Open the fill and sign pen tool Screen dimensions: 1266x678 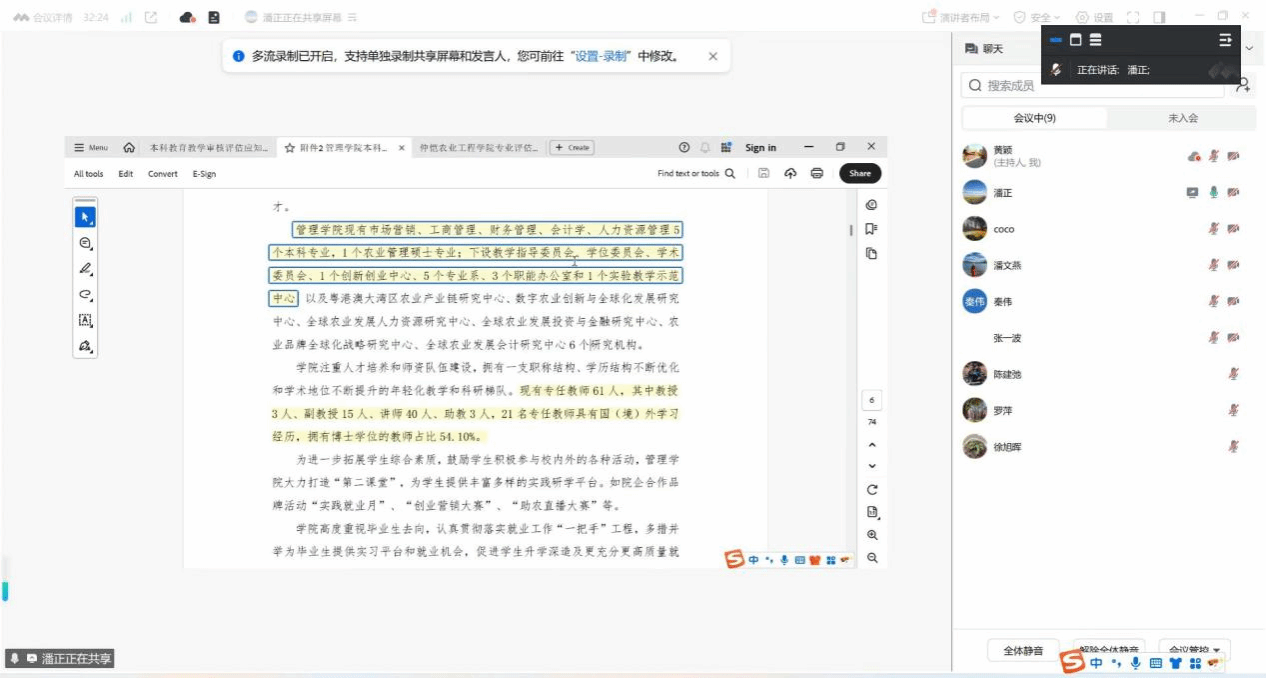pyautogui.click(x=86, y=346)
